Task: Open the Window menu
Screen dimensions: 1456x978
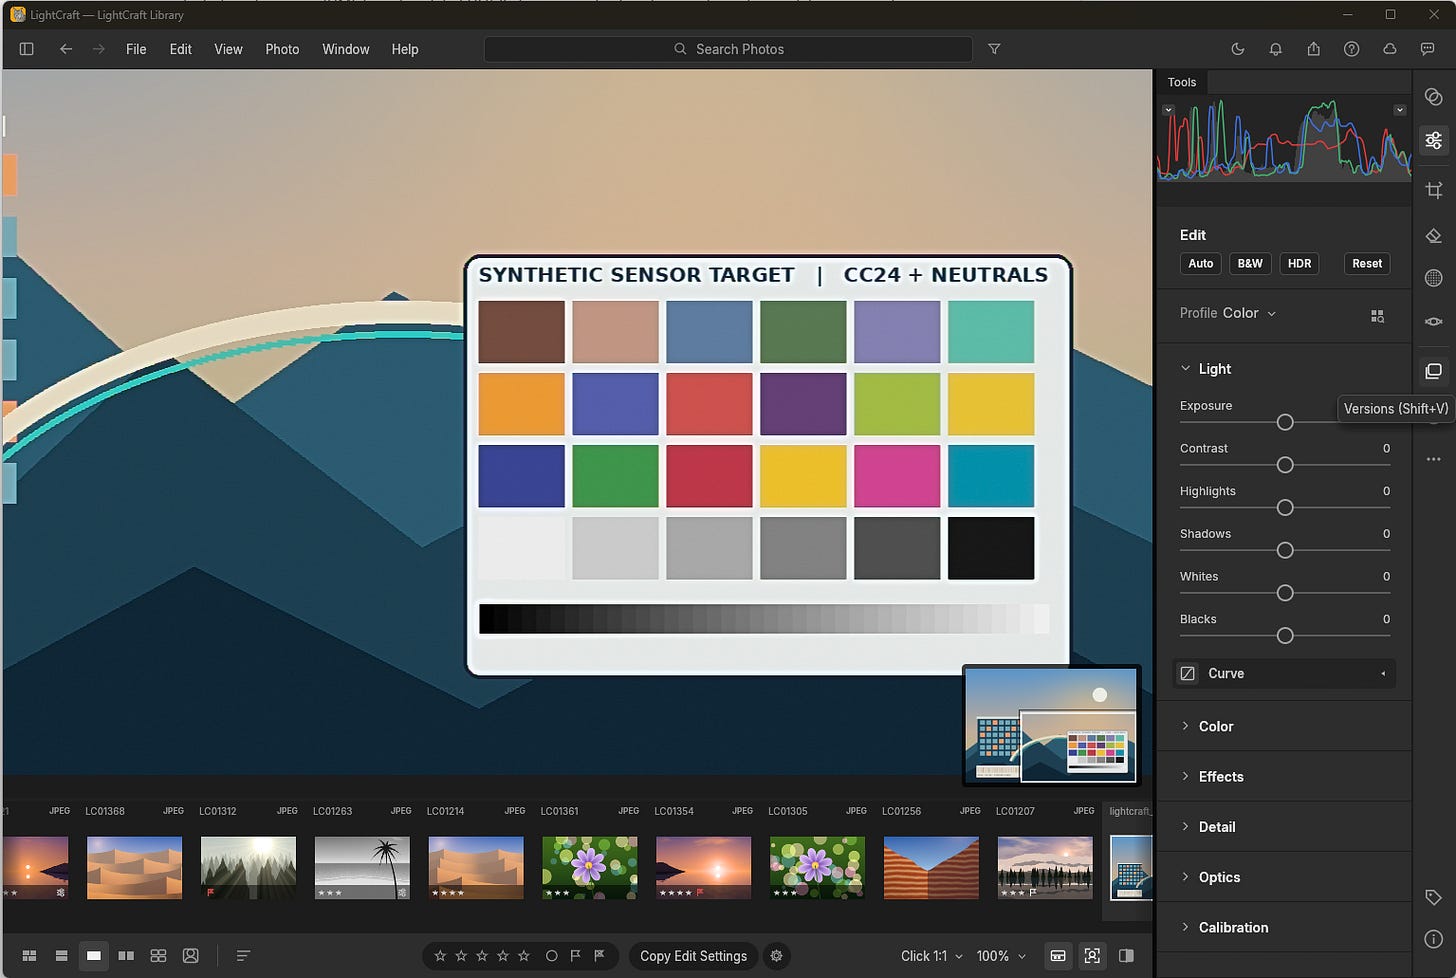Action: coord(345,49)
